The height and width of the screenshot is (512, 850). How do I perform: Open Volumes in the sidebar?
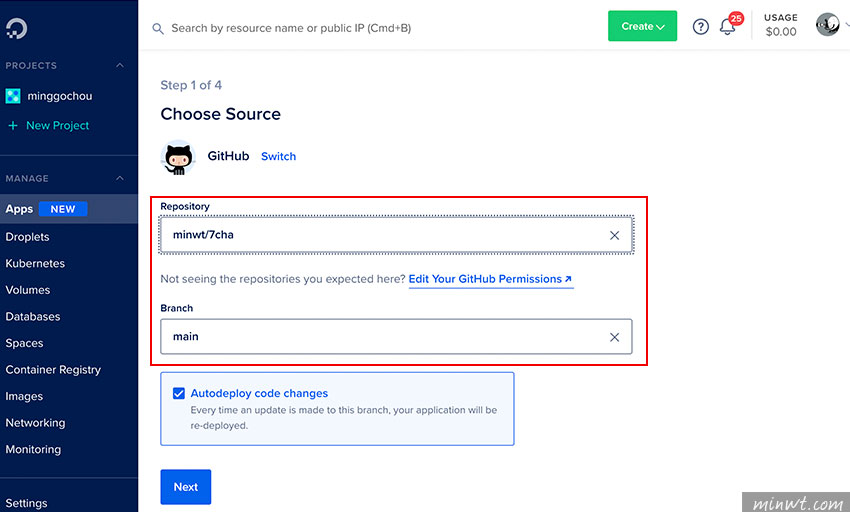[x=28, y=290]
